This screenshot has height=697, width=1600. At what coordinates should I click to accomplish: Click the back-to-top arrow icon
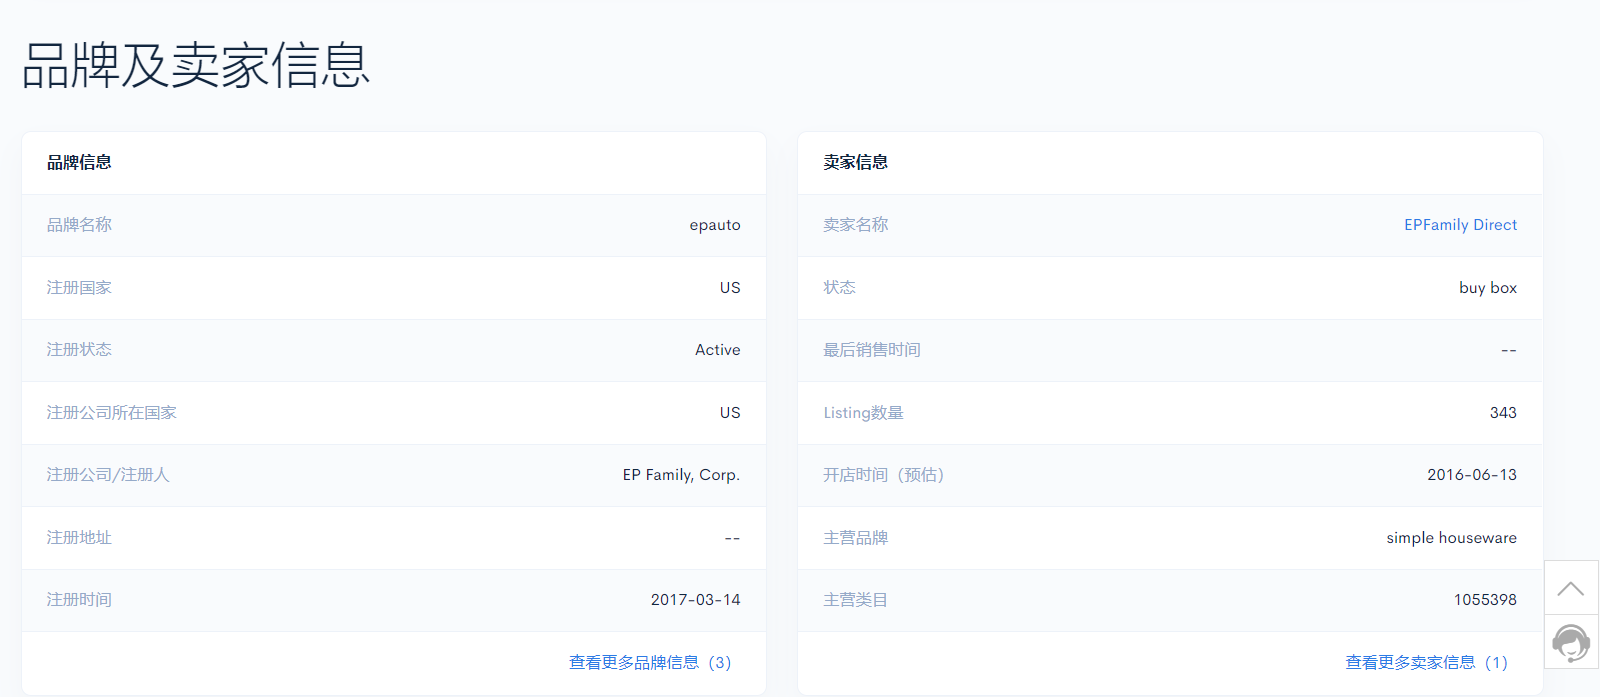point(1571,588)
